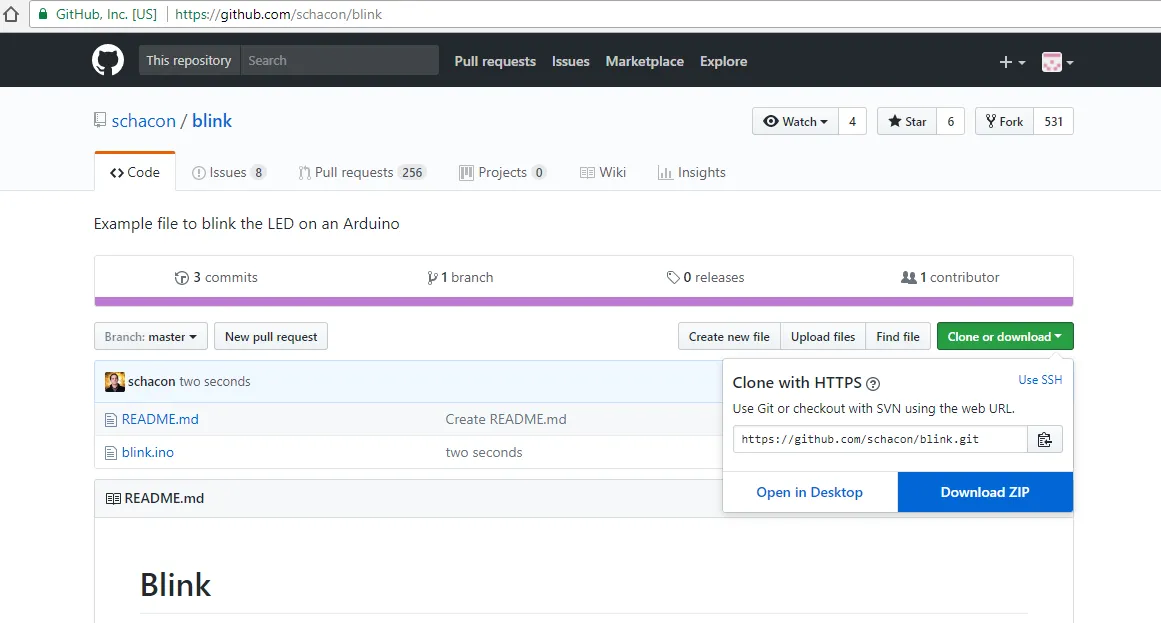Click the purple language bar

tap(583, 301)
